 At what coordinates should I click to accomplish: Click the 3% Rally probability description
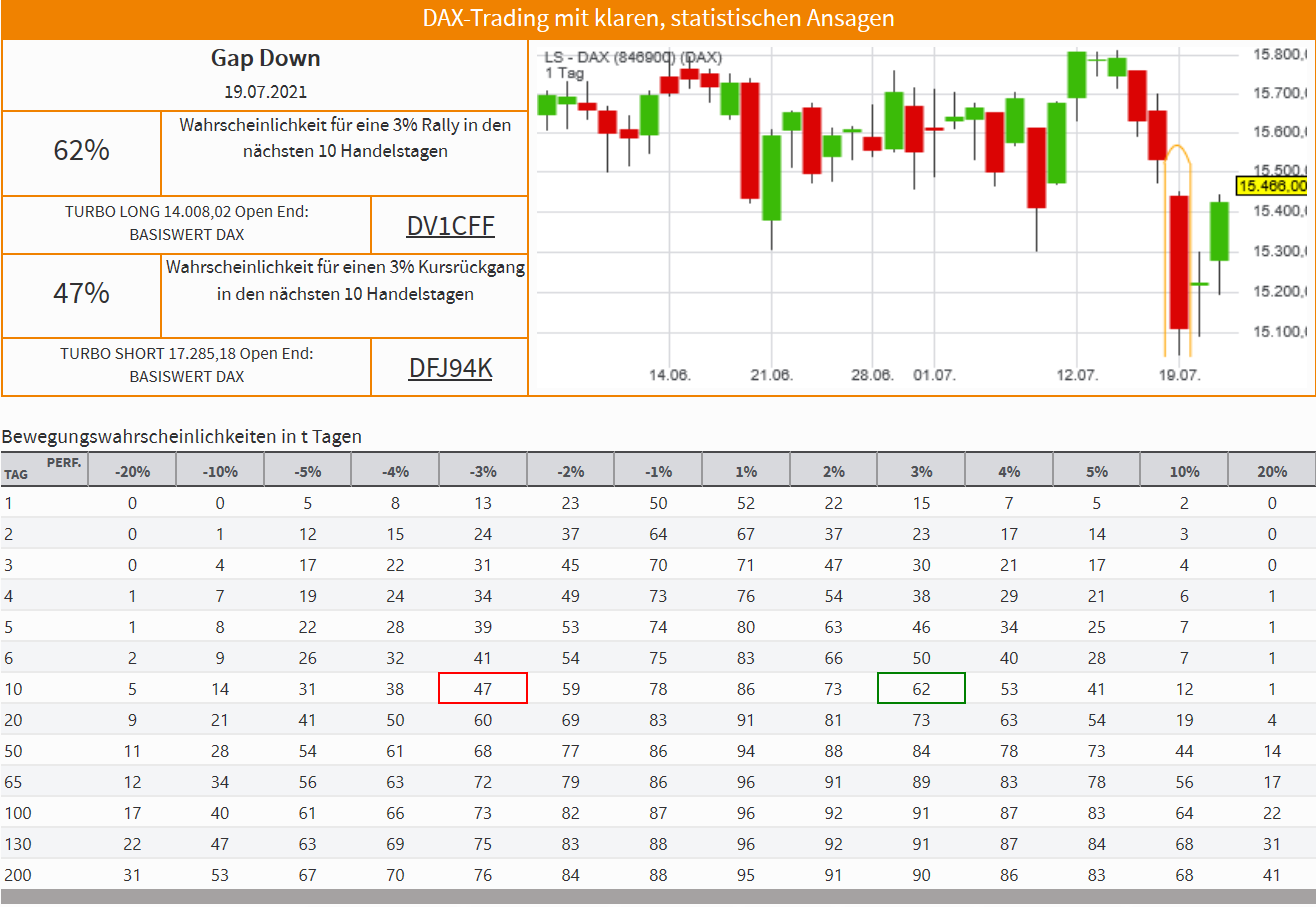[345, 139]
